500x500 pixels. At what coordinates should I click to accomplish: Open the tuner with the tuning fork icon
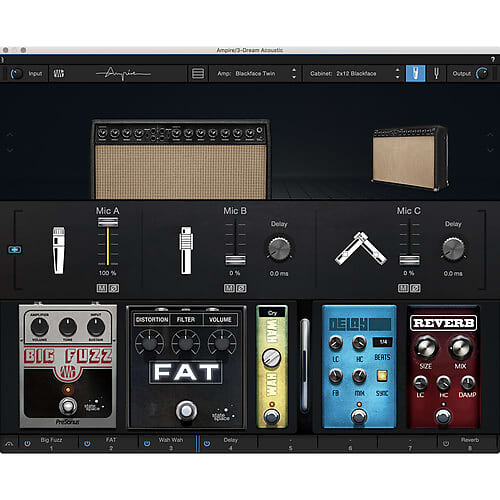pyautogui.click(x=436, y=73)
